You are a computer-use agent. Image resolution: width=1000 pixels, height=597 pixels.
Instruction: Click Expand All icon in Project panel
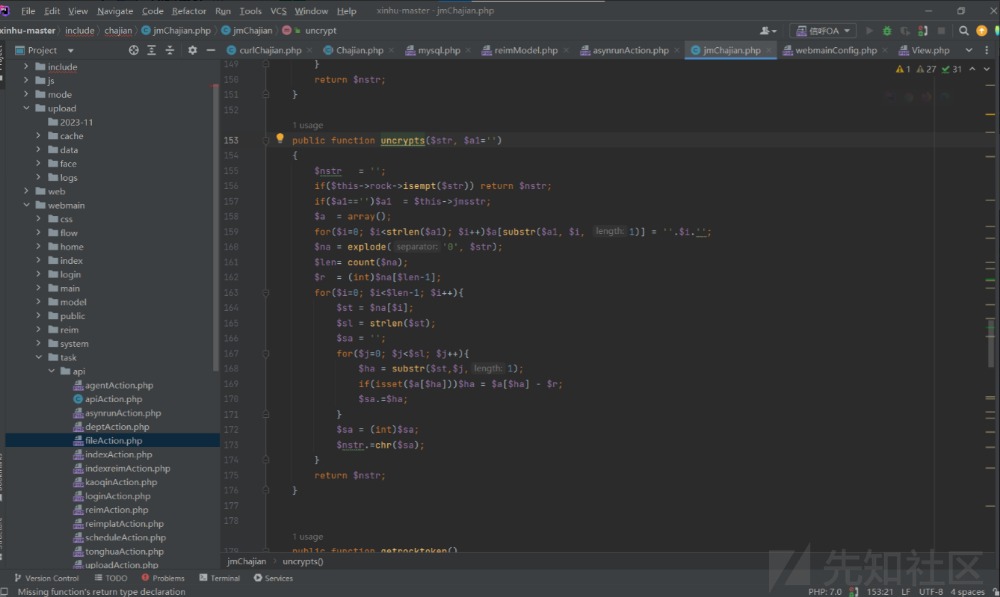tap(151, 50)
